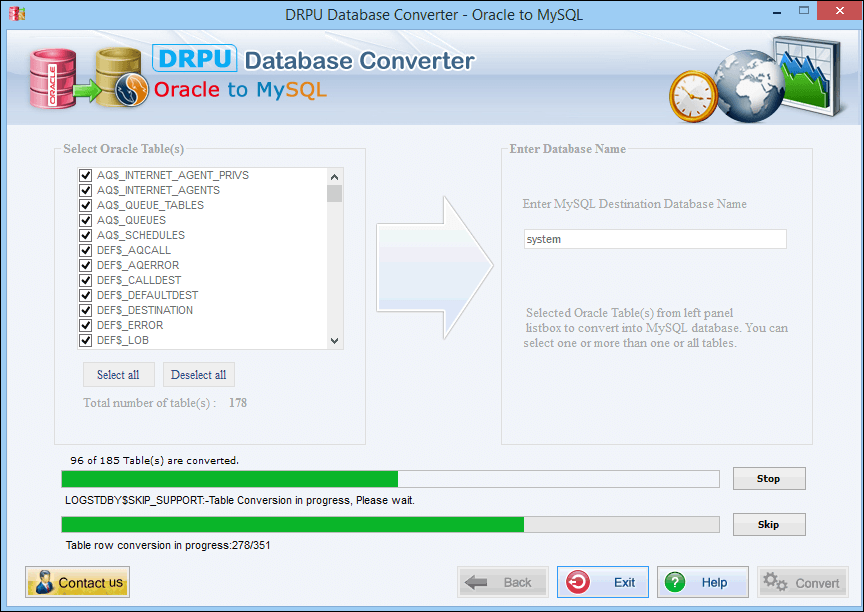Click the DEF$_DESTINATION table name
This screenshot has width=864, height=612.
[145, 310]
